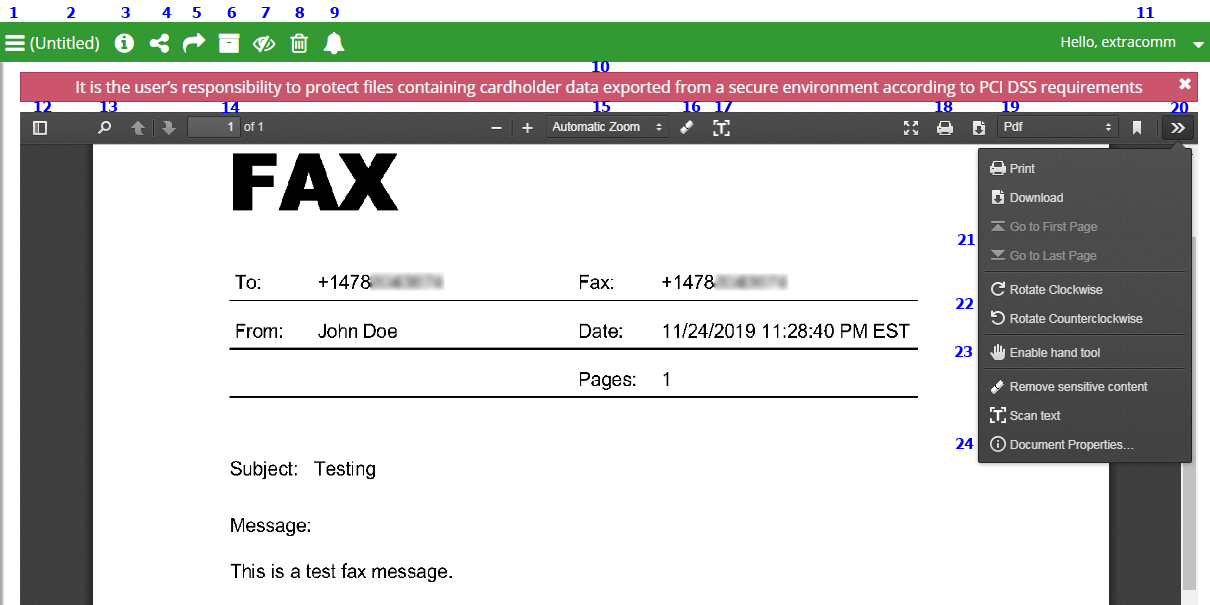1210x605 pixels.
Task: Open the hamburger main menu
Action: 14,43
